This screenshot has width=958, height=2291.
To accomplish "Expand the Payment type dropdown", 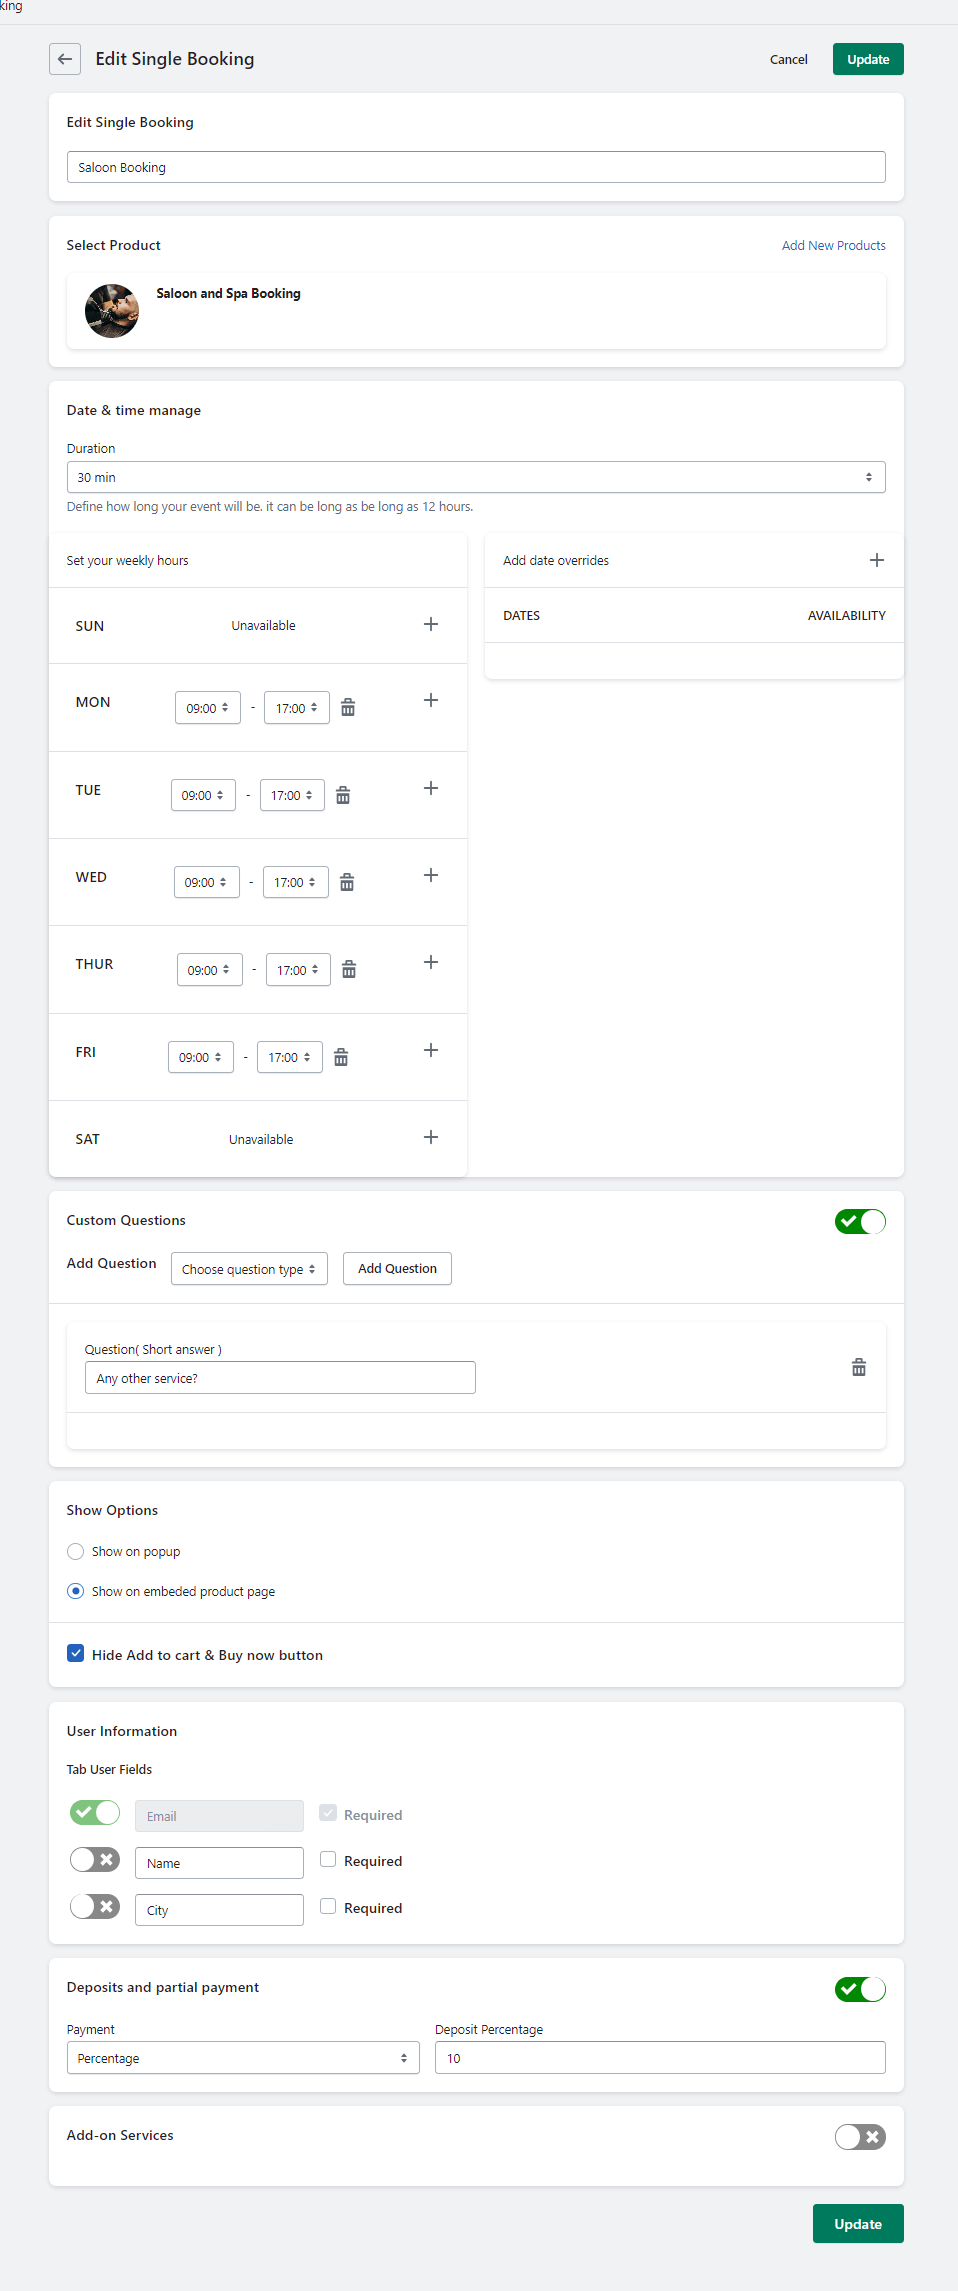I will tap(243, 2058).
